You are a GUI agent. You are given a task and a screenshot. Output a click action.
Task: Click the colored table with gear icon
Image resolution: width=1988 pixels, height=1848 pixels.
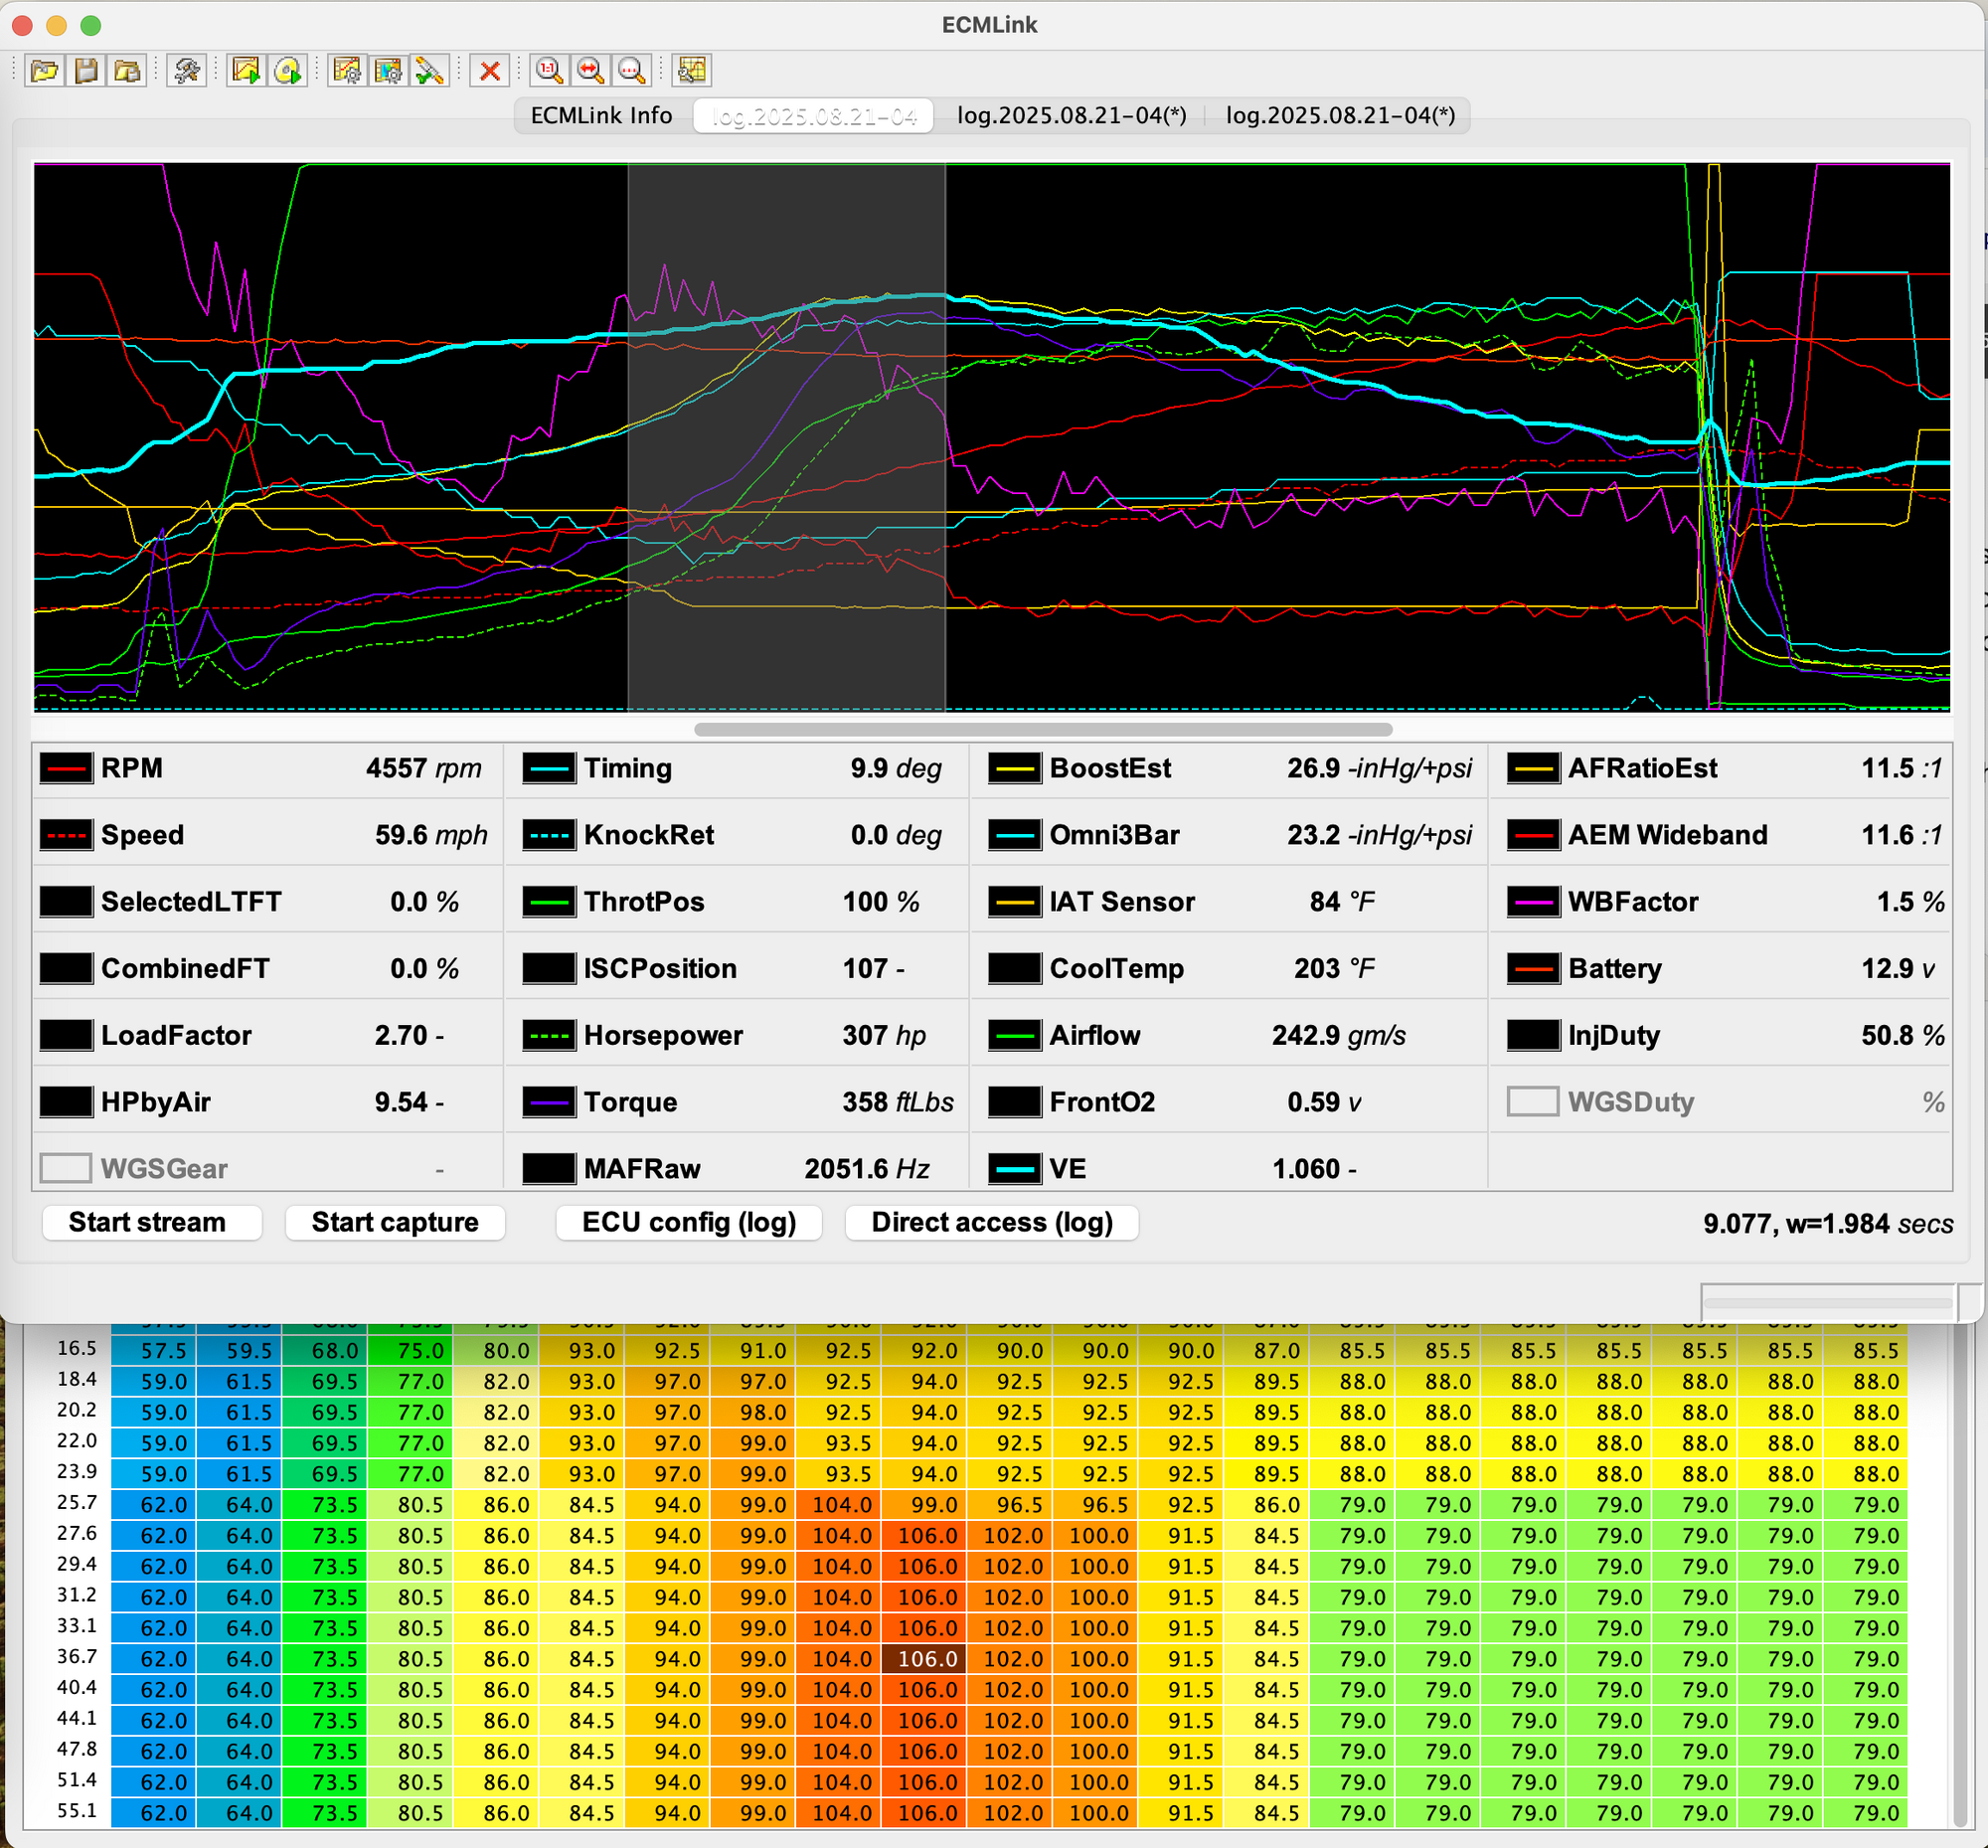[388, 70]
